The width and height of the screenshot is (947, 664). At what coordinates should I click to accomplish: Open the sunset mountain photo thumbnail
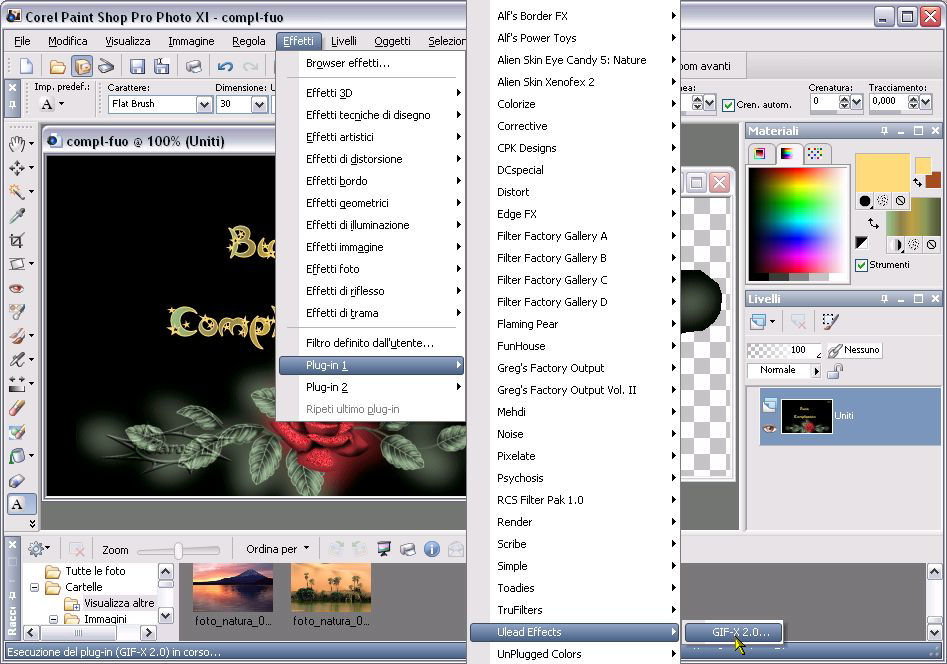pos(233,586)
